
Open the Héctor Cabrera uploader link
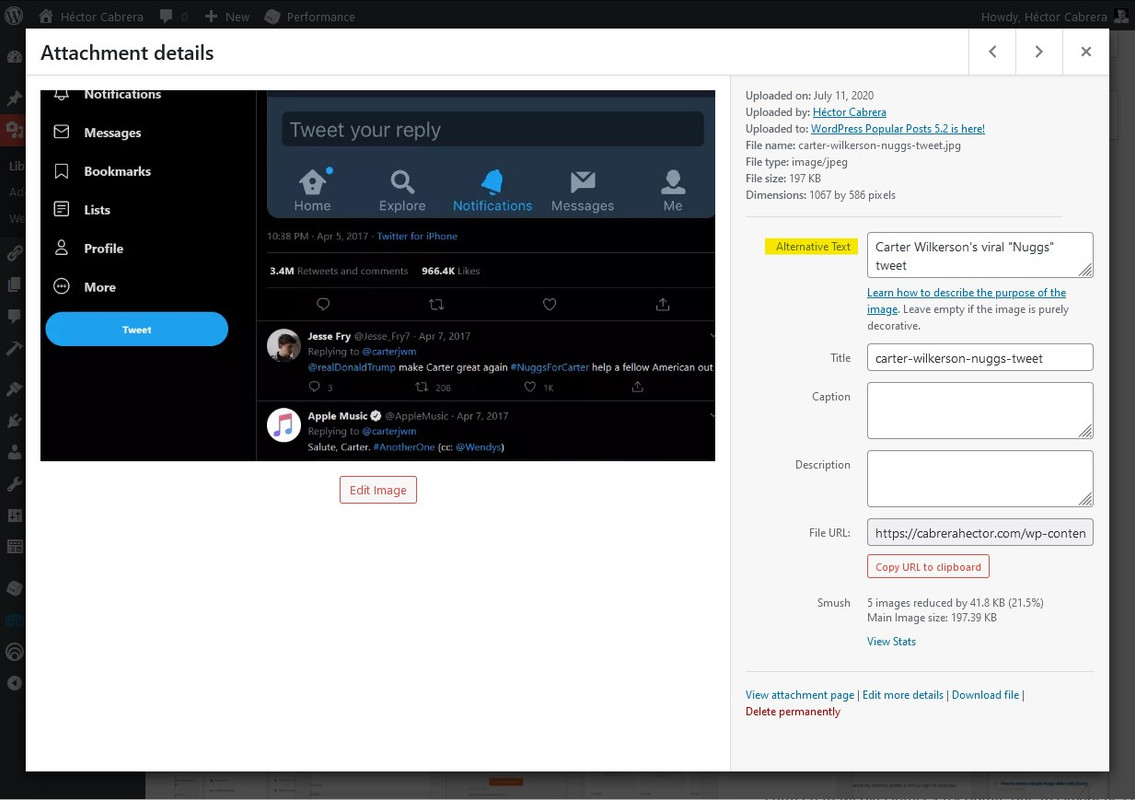(x=849, y=112)
